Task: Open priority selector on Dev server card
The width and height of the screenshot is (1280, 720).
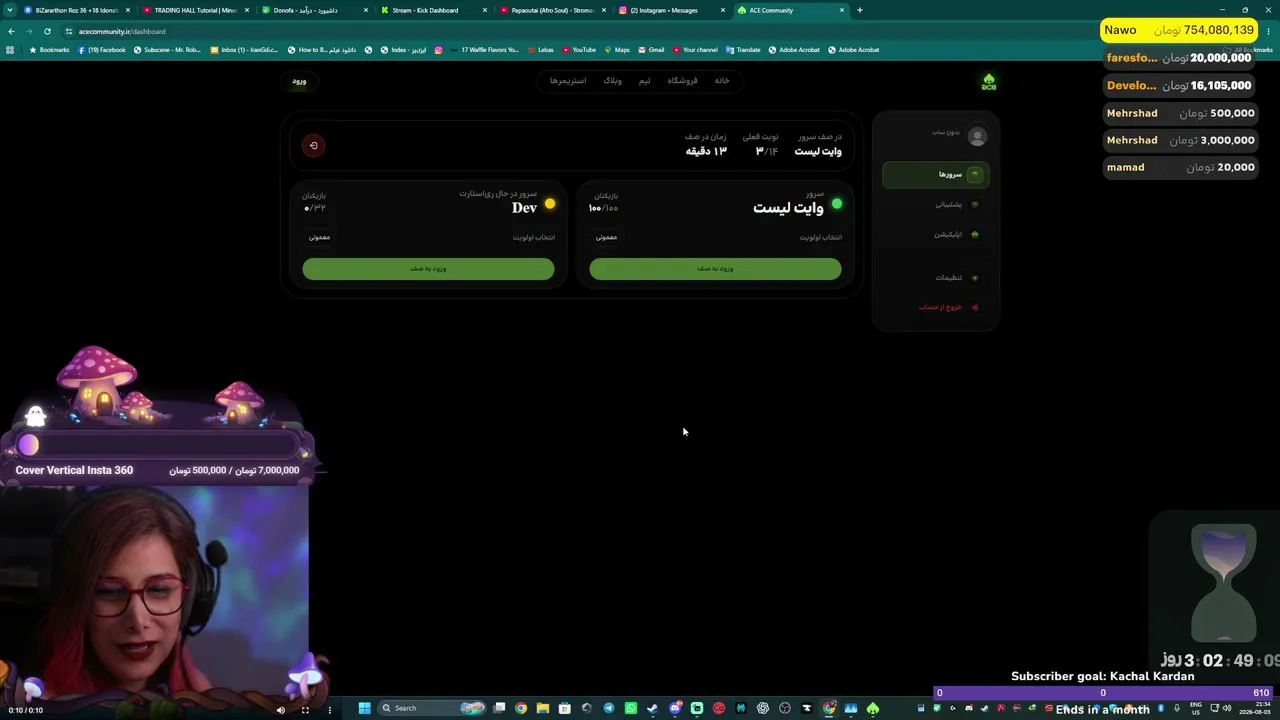Action: pyautogui.click(x=319, y=237)
